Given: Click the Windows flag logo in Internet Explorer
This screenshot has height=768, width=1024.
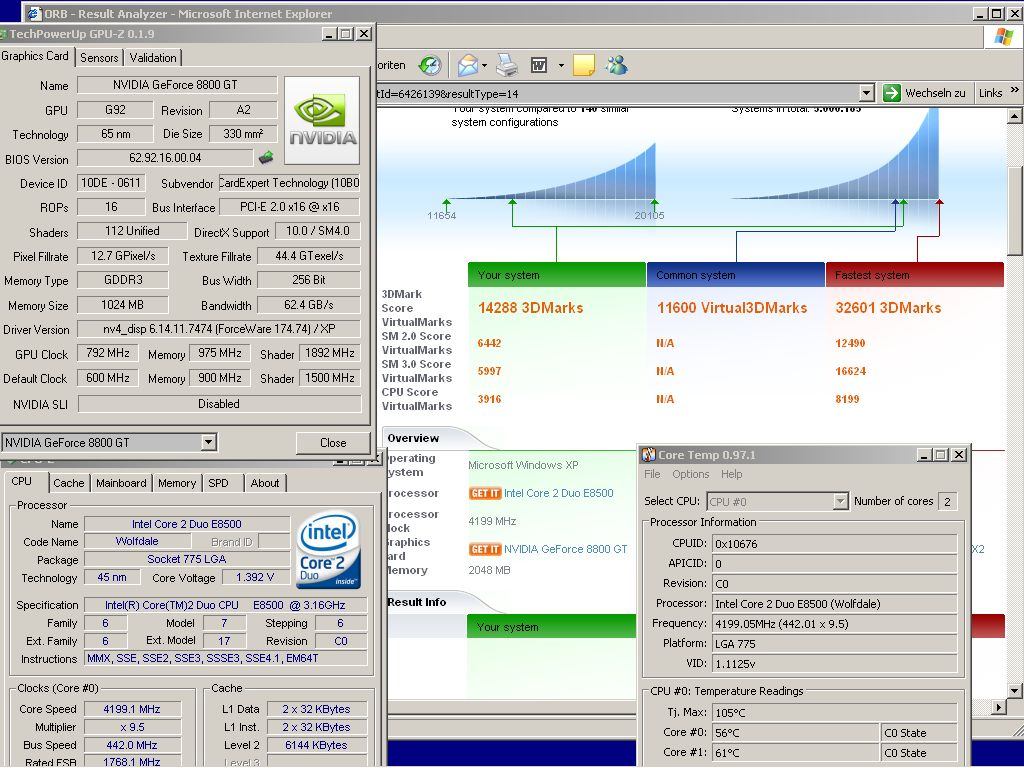Looking at the screenshot, I should [x=1003, y=37].
